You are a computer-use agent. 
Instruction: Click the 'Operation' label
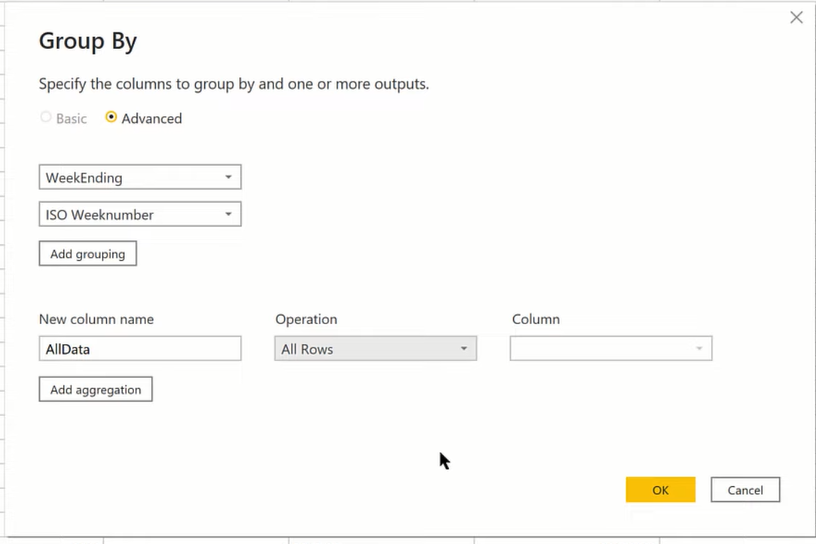click(306, 319)
